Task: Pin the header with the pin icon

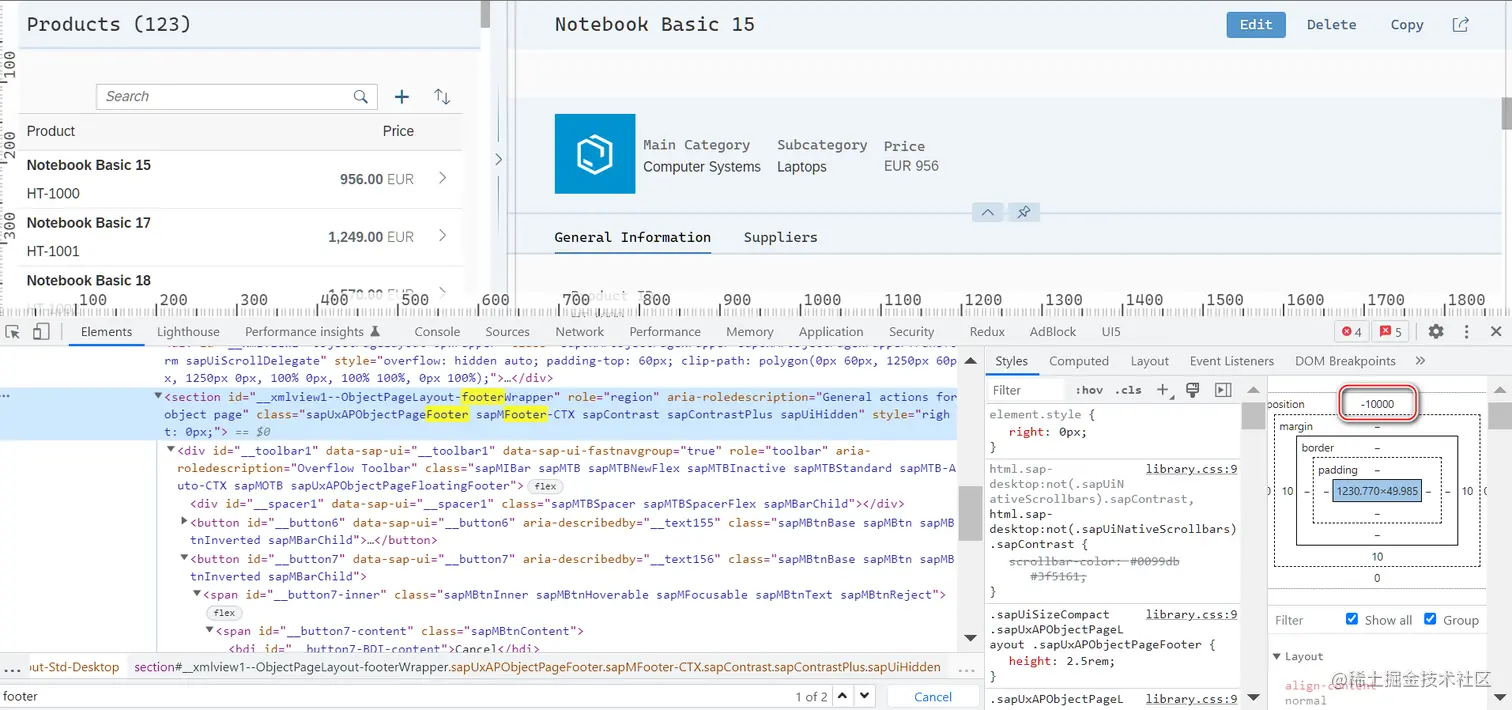Action: coord(1023,213)
